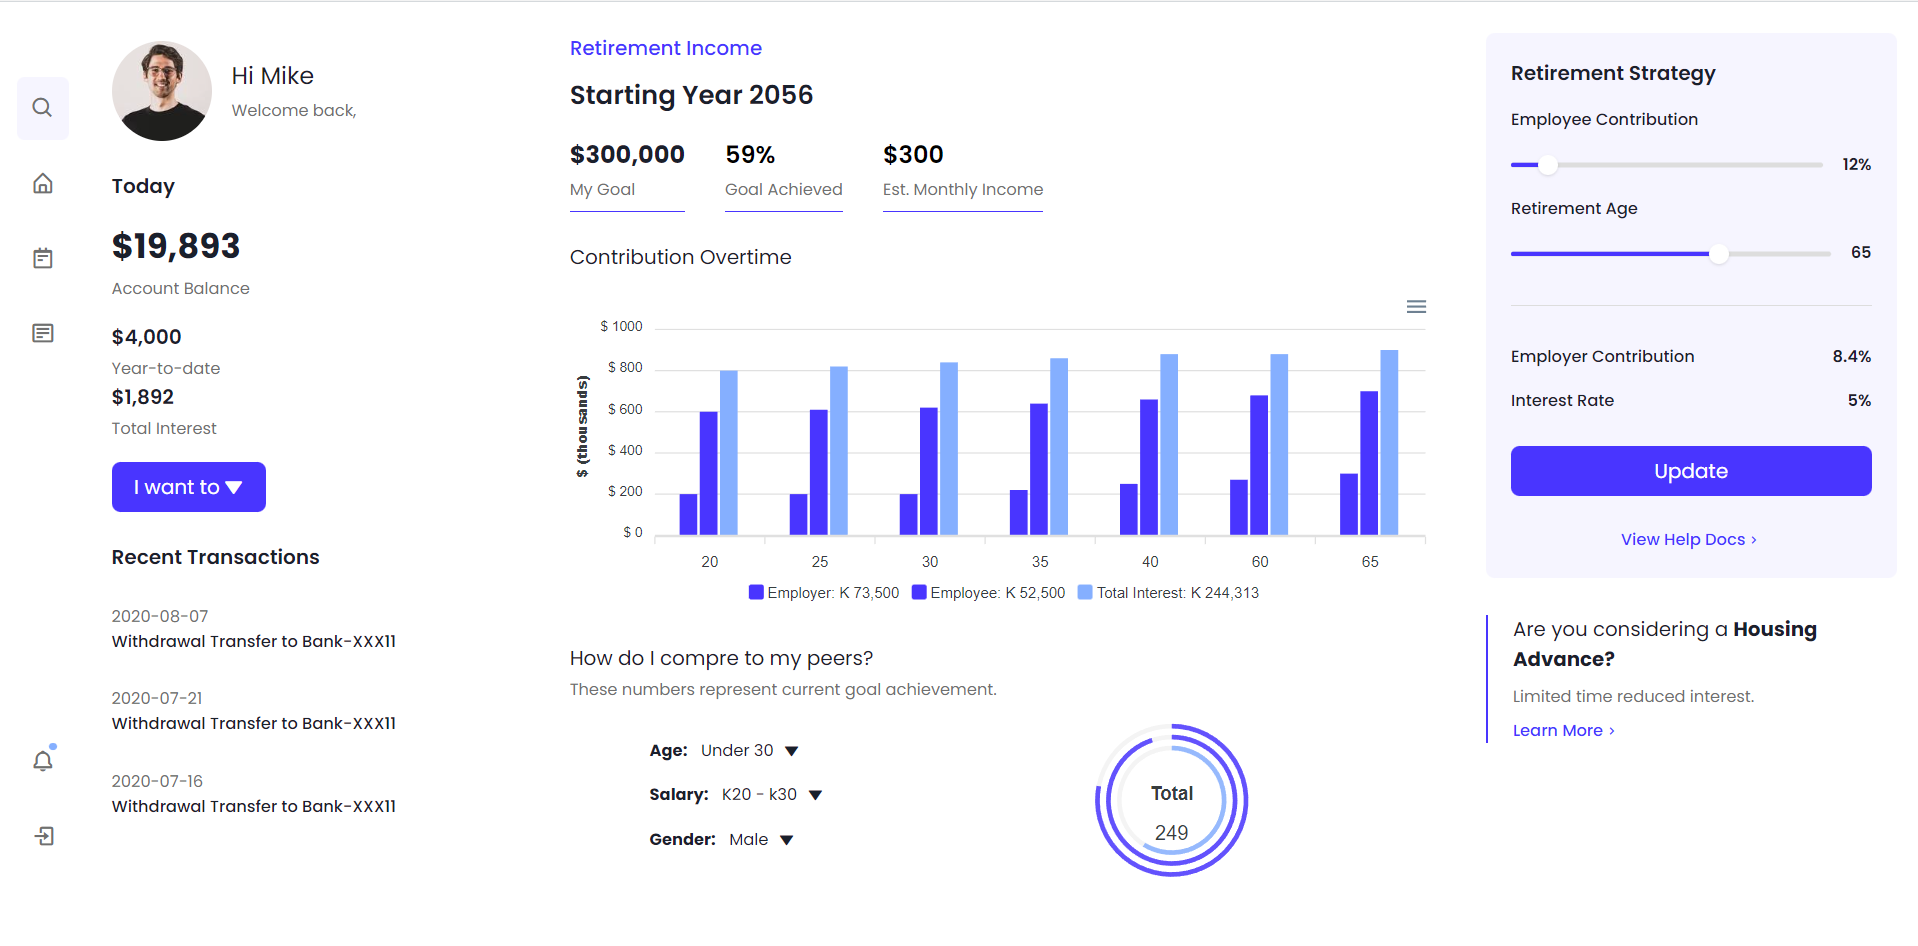The width and height of the screenshot is (1918, 946).
Task: Click the Retirement Age slider handle
Action: (x=1718, y=254)
